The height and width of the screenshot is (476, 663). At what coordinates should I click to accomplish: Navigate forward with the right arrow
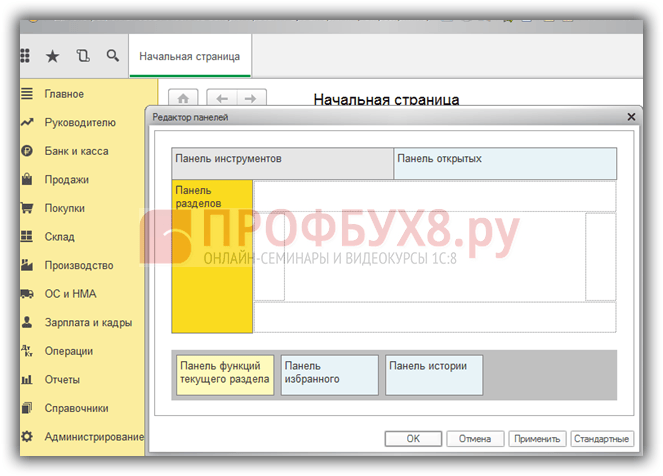251,98
